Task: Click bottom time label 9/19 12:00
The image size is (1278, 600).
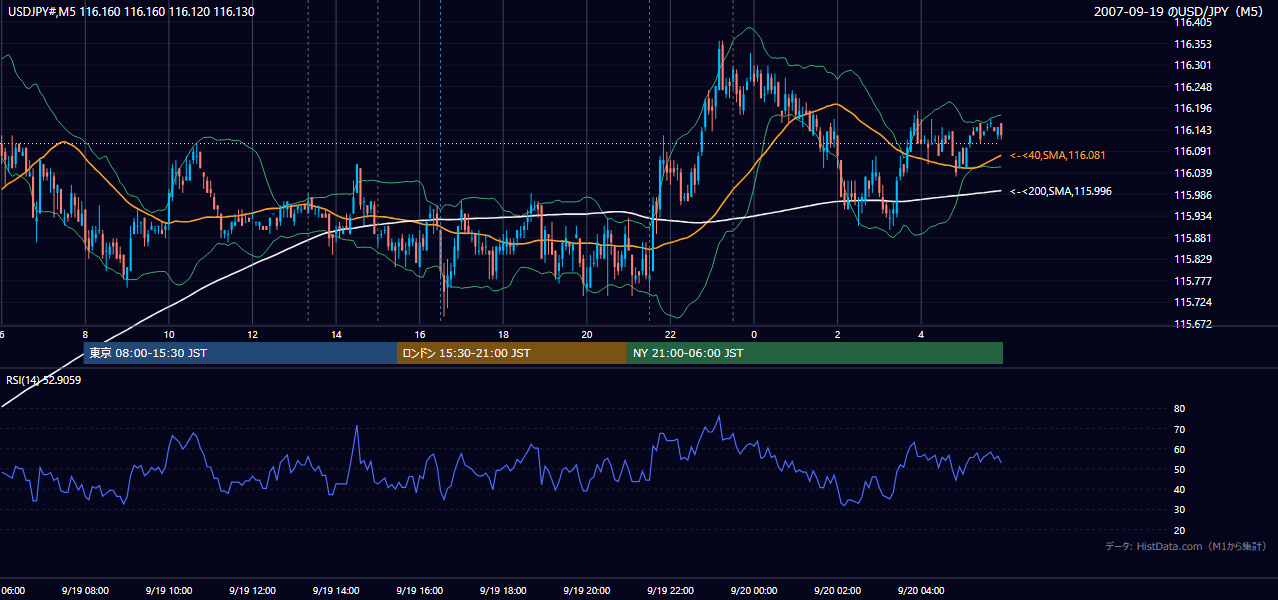Action: point(252,591)
